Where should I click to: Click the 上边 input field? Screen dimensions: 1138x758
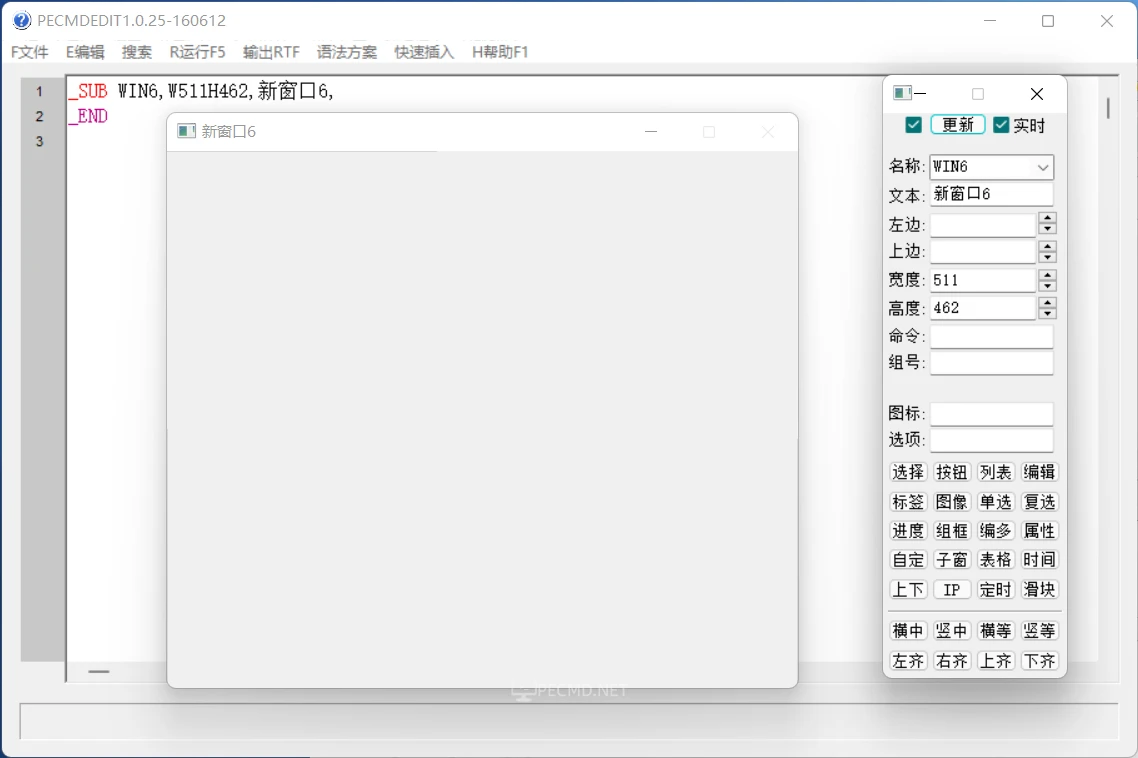click(x=983, y=251)
